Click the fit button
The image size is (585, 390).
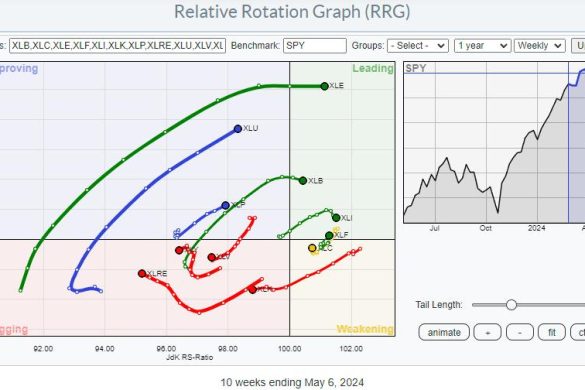552,332
